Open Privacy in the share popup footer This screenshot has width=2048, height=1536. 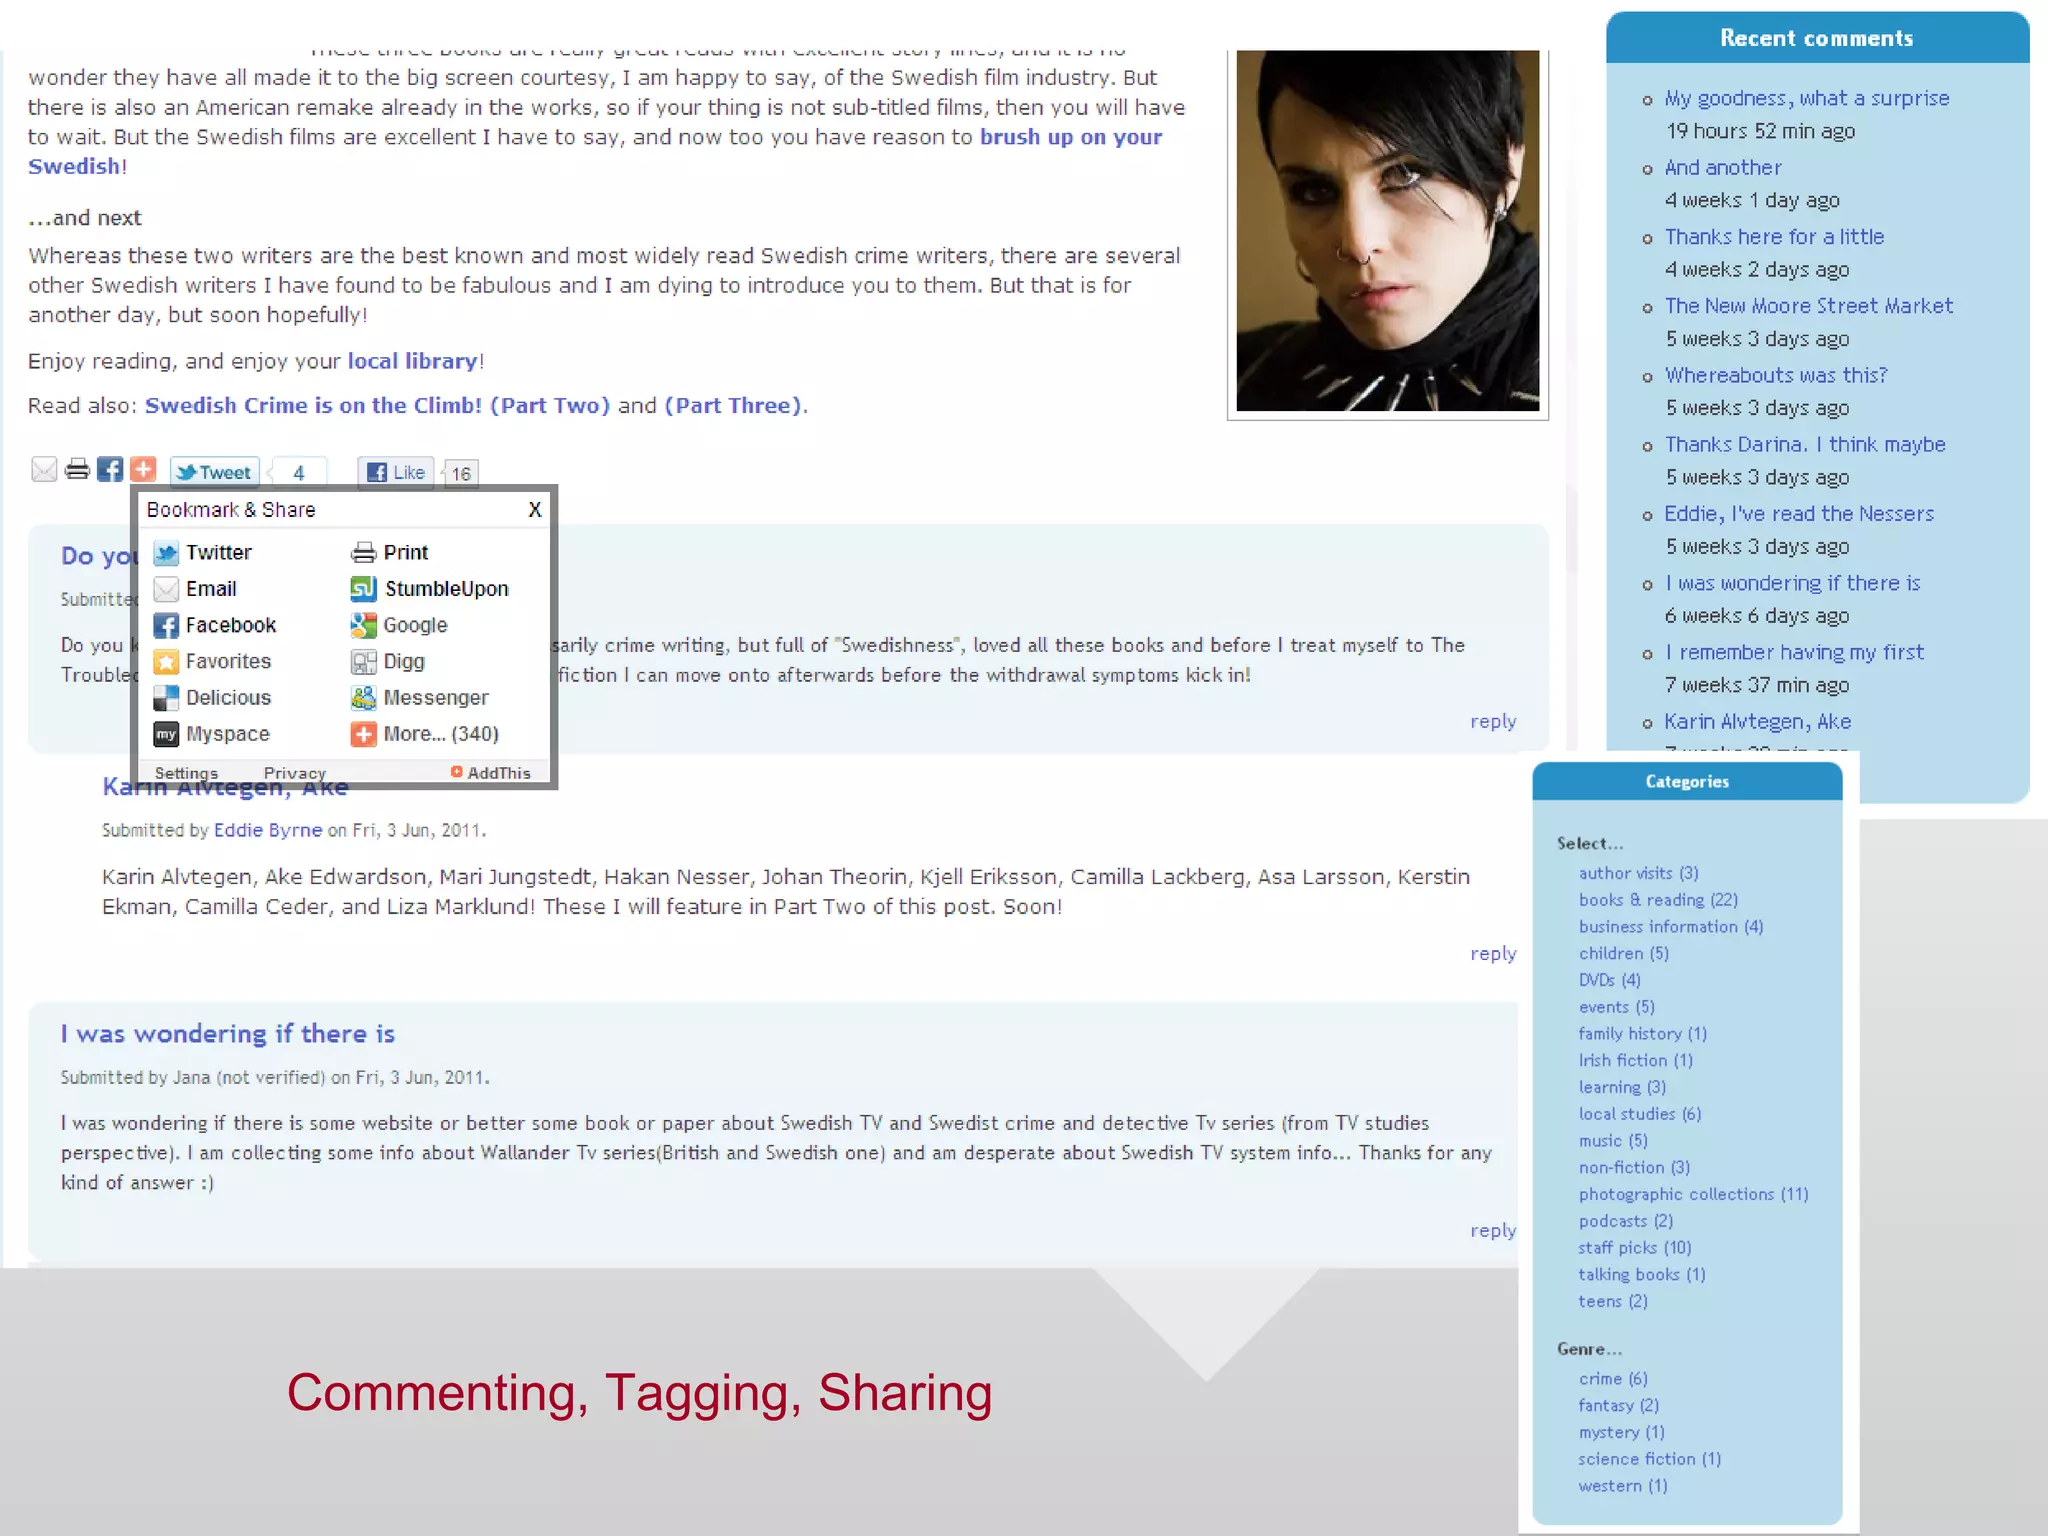tap(295, 773)
